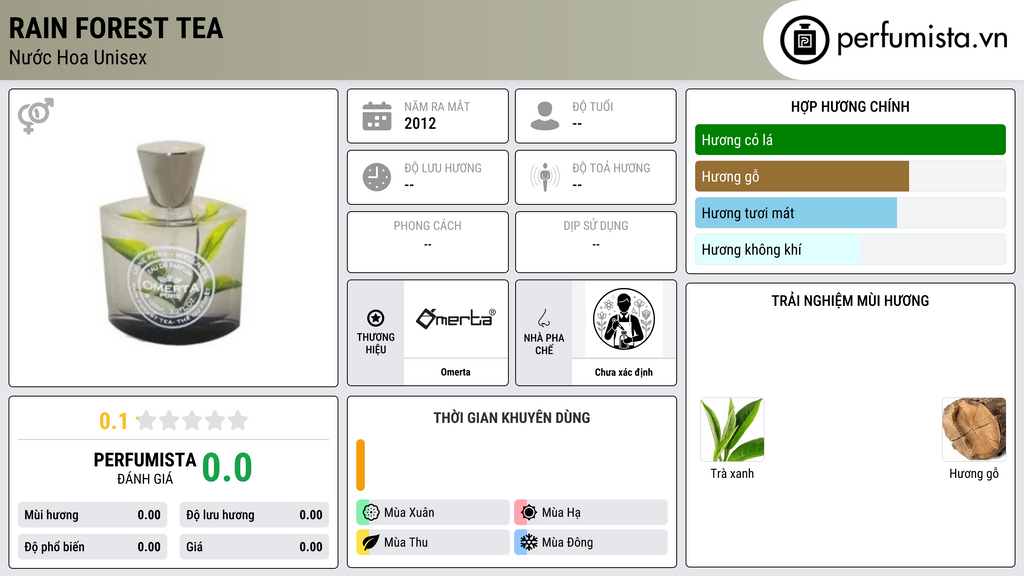The width and height of the screenshot is (1024, 576).
Task: Click the unisex gender symbol icon
Action: (x=36, y=116)
